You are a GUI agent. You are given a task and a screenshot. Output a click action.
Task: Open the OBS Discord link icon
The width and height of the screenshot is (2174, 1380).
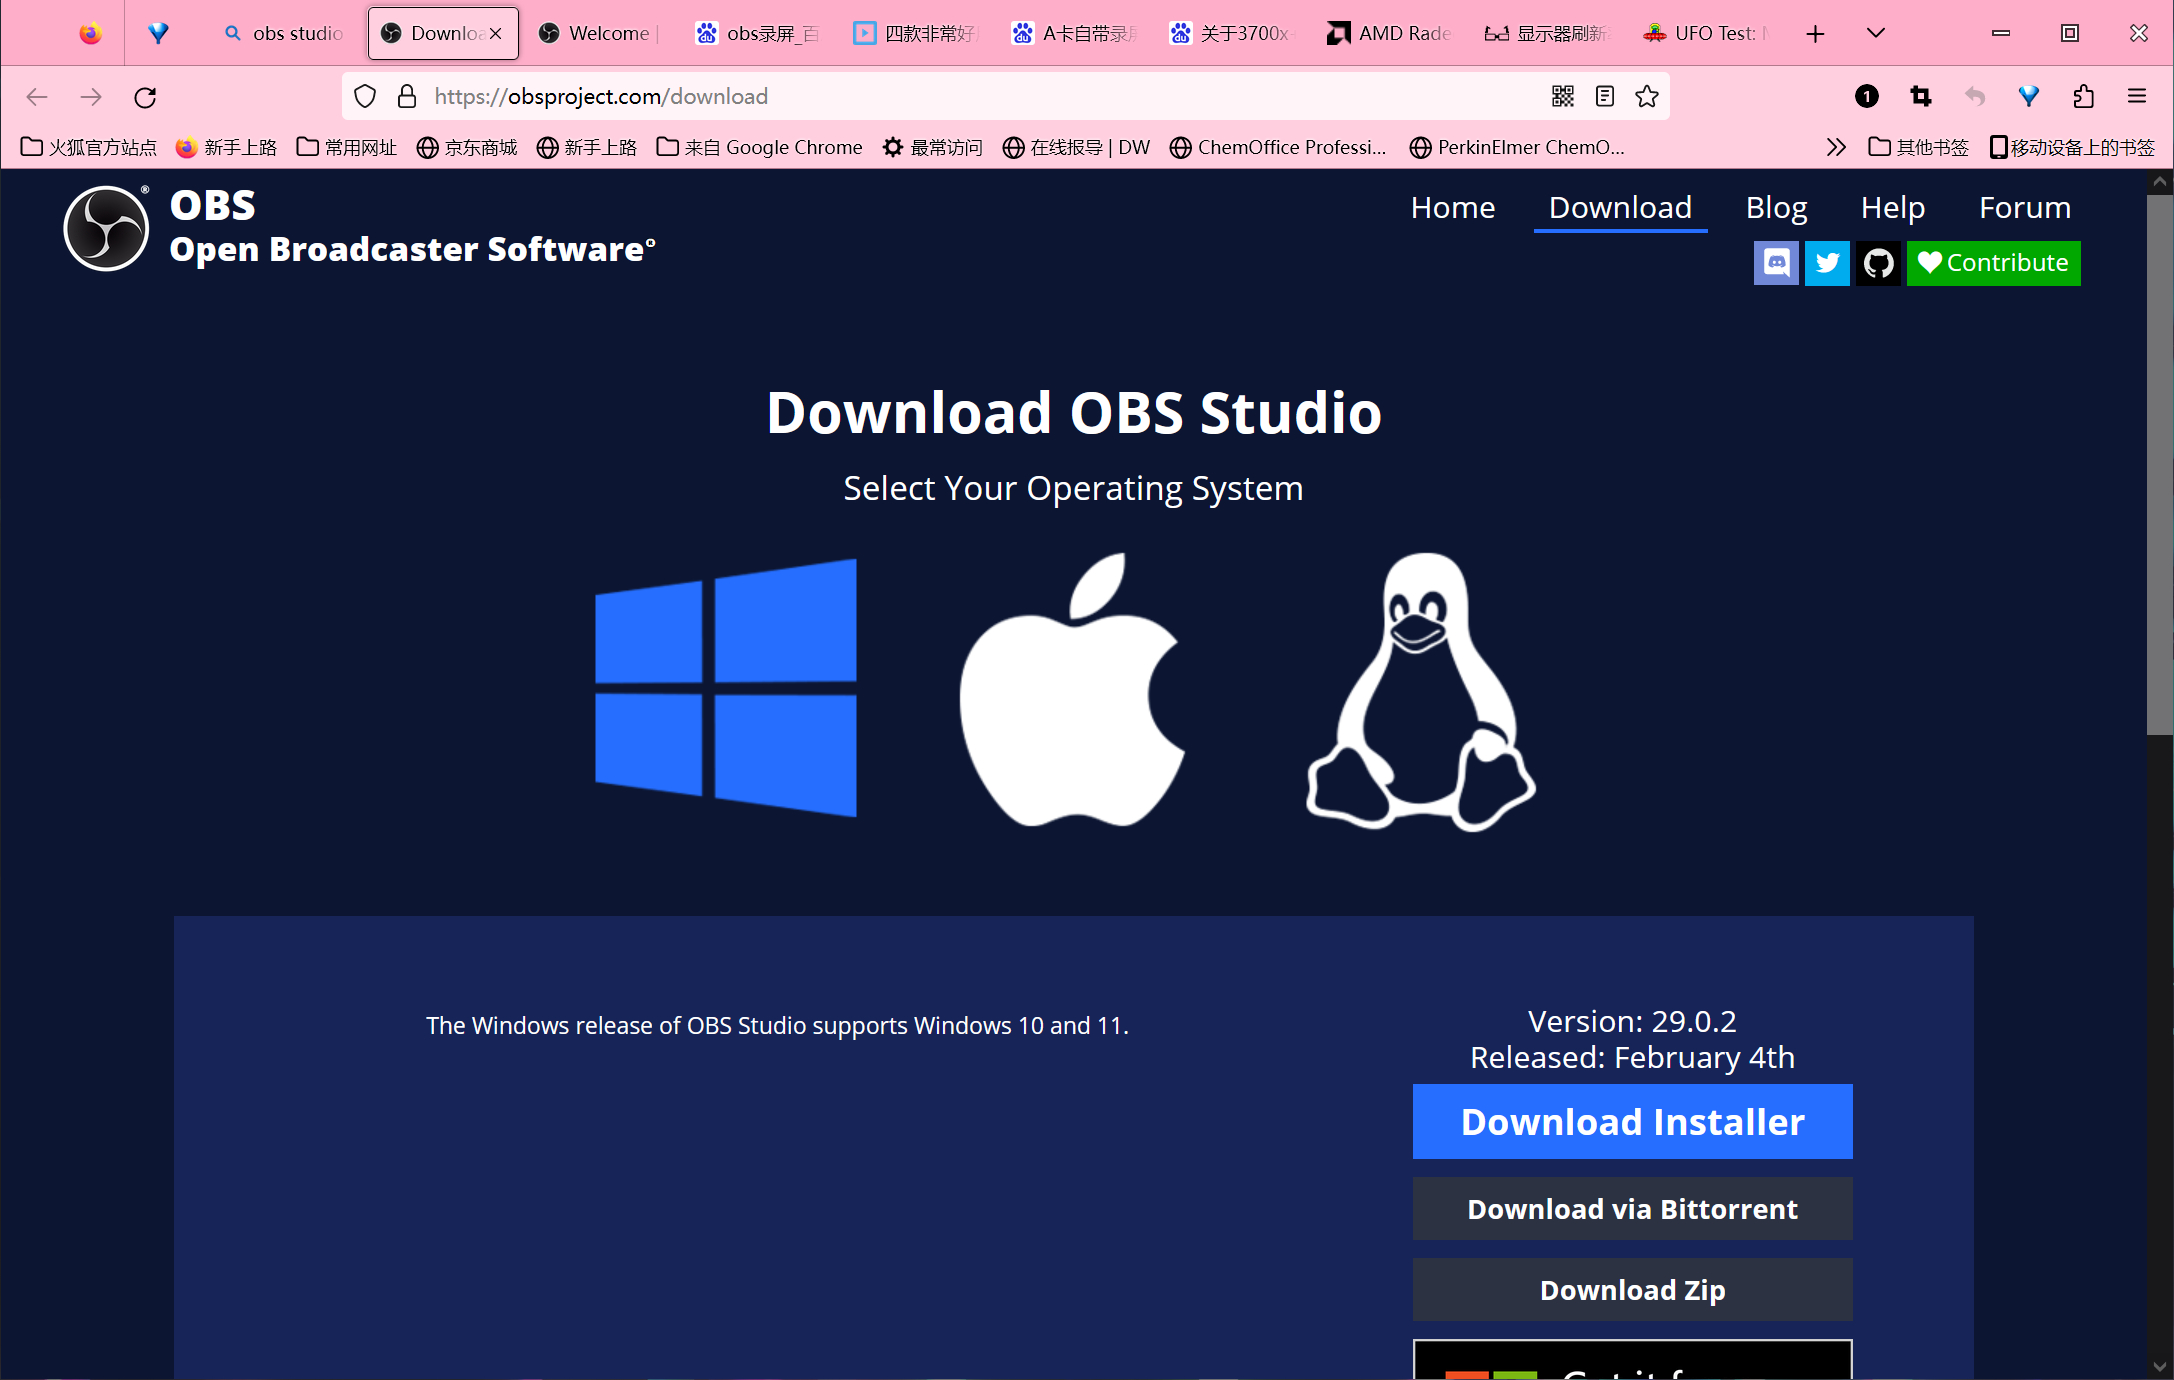(x=1776, y=263)
